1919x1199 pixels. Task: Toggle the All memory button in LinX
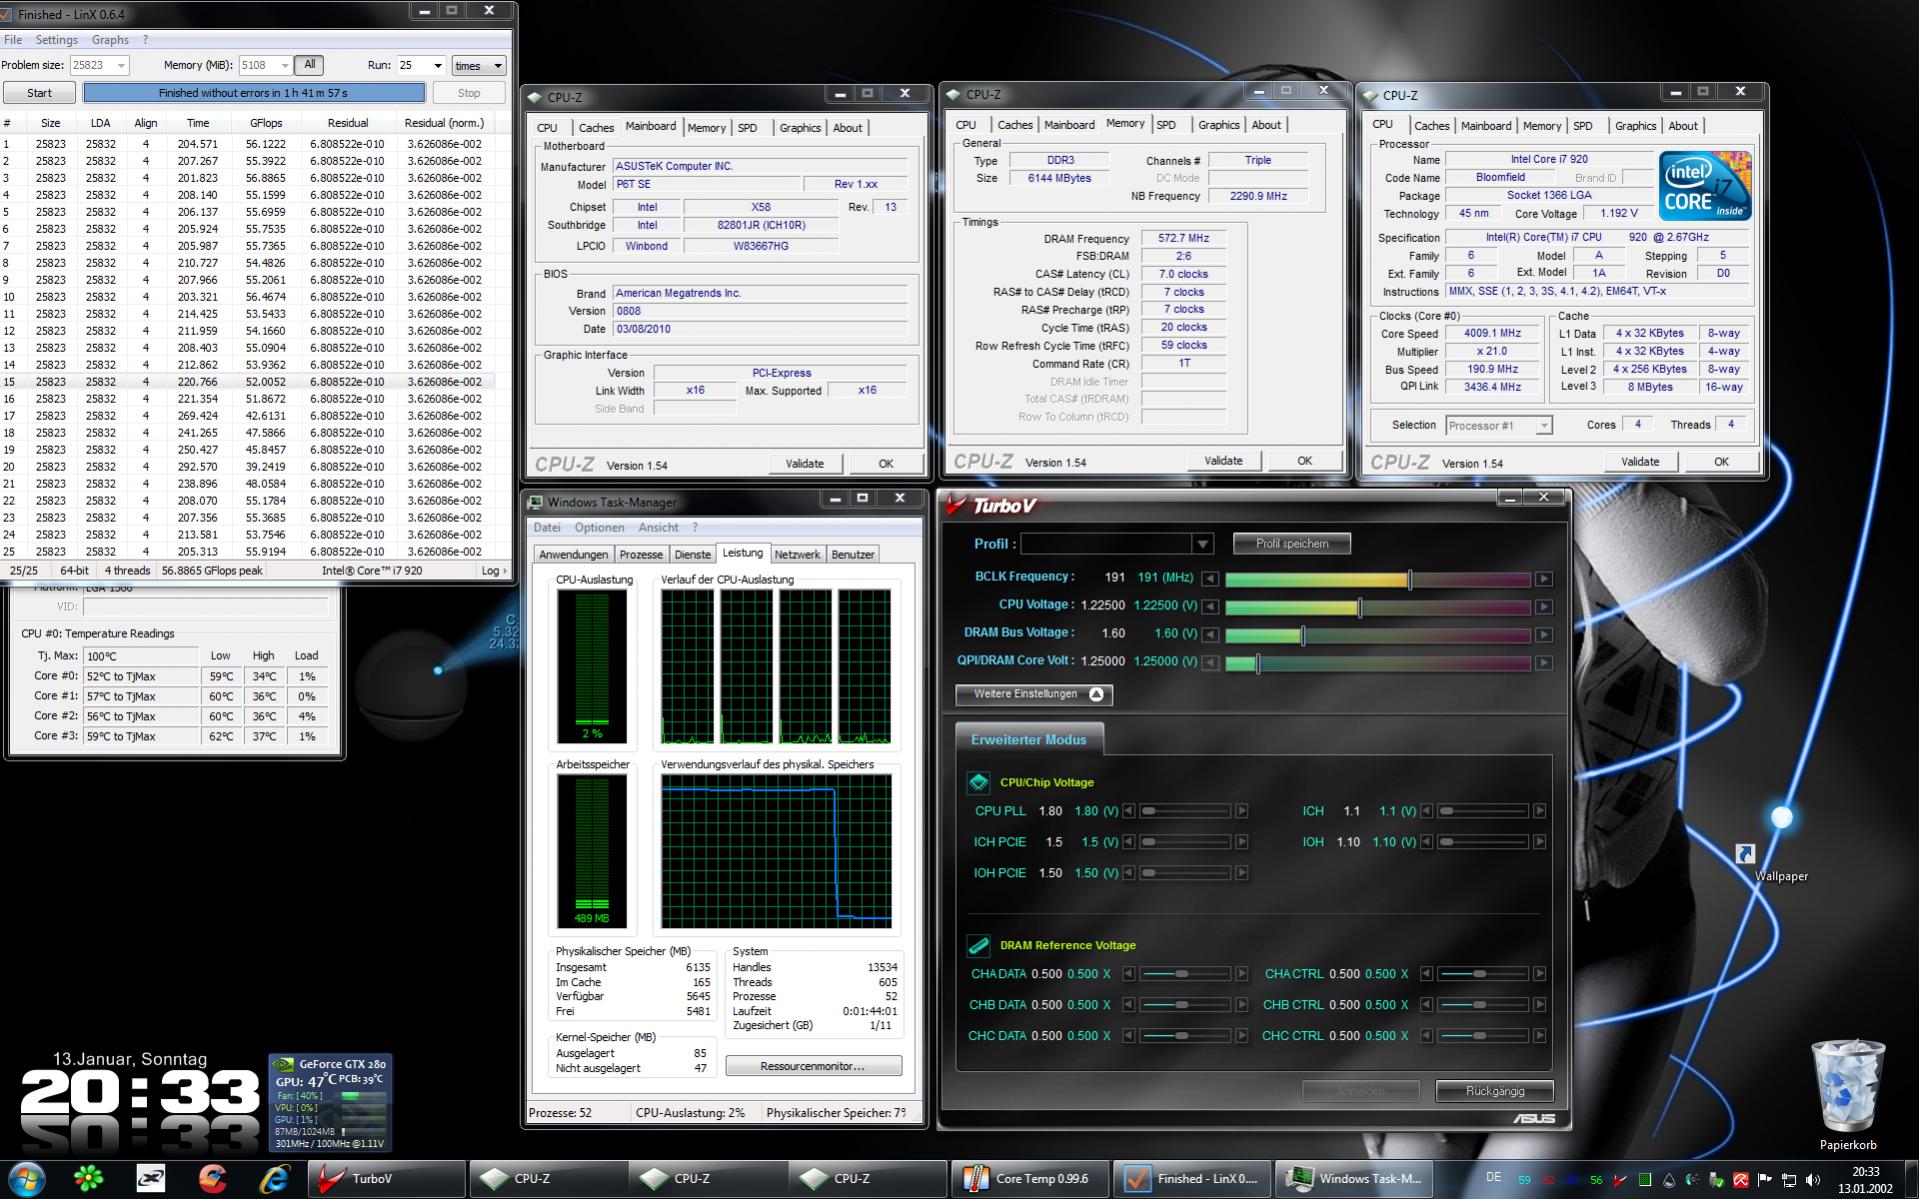click(x=310, y=65)
